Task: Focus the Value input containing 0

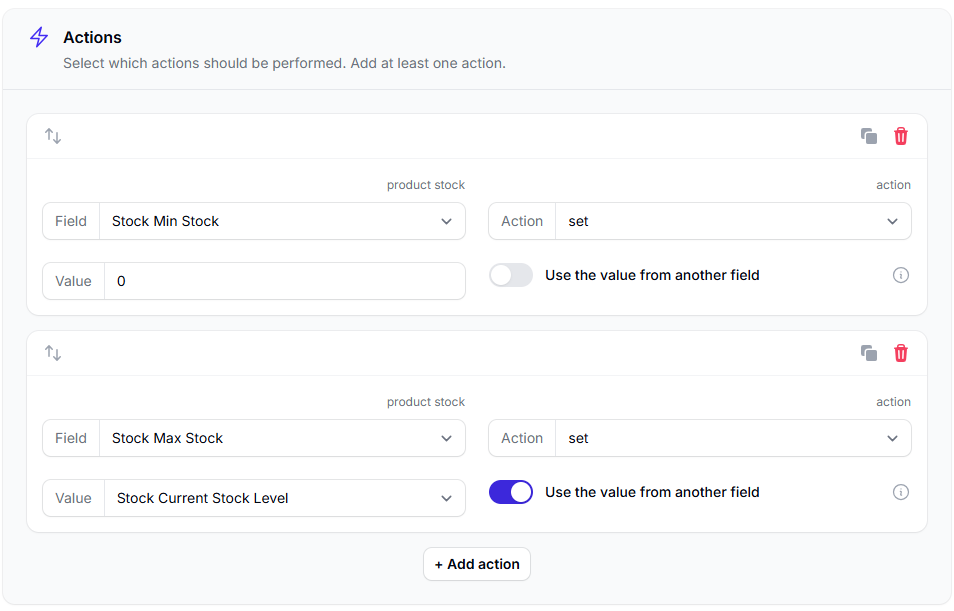Action: click(x=285, y=281)
